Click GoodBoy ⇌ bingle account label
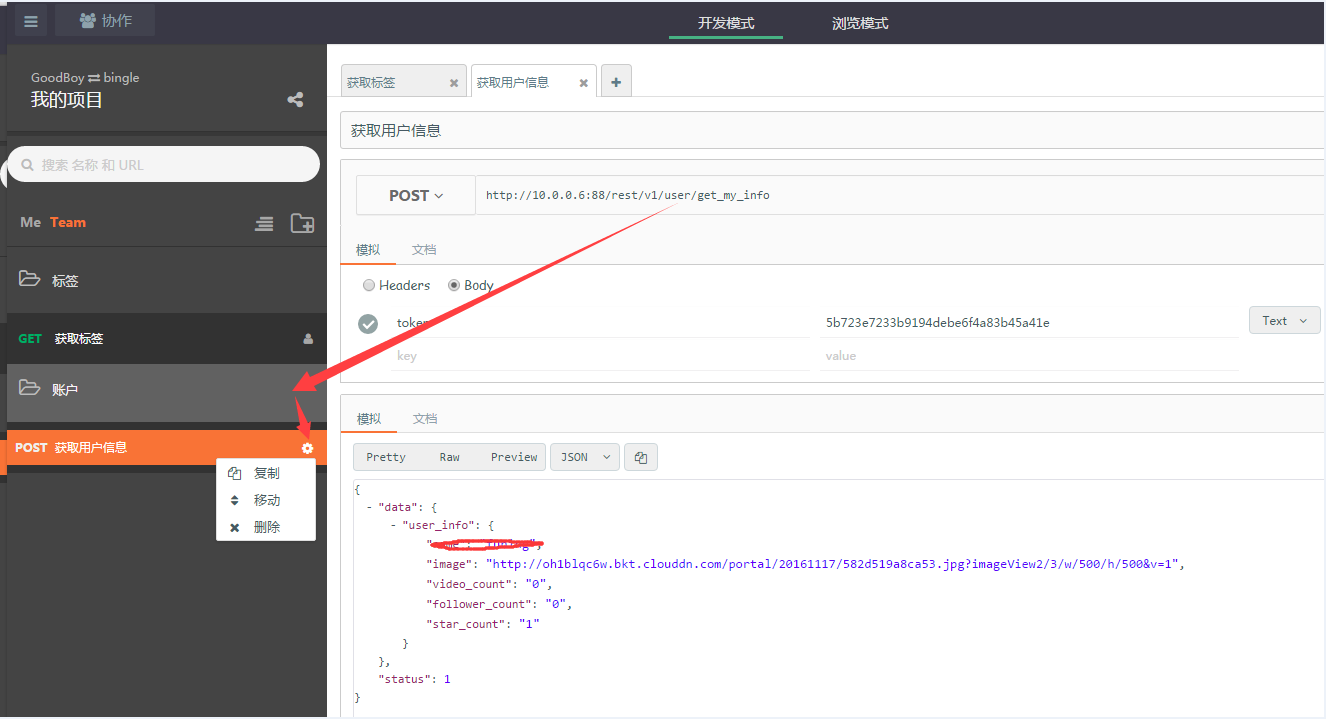The height and width of the screenshot is (719, 1326). pos(85,77)
